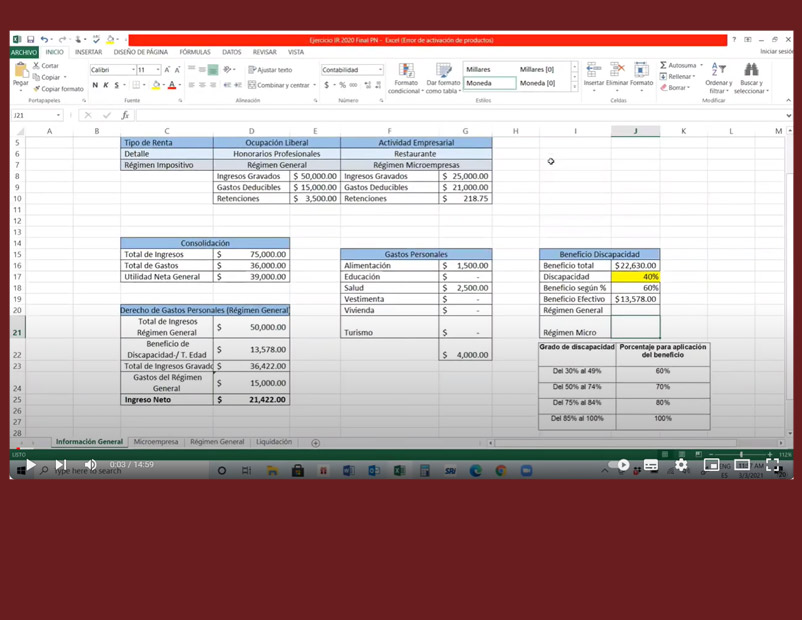
Task: Expand the Contabilidad number format dropdown
Action: tap(380, 70)
